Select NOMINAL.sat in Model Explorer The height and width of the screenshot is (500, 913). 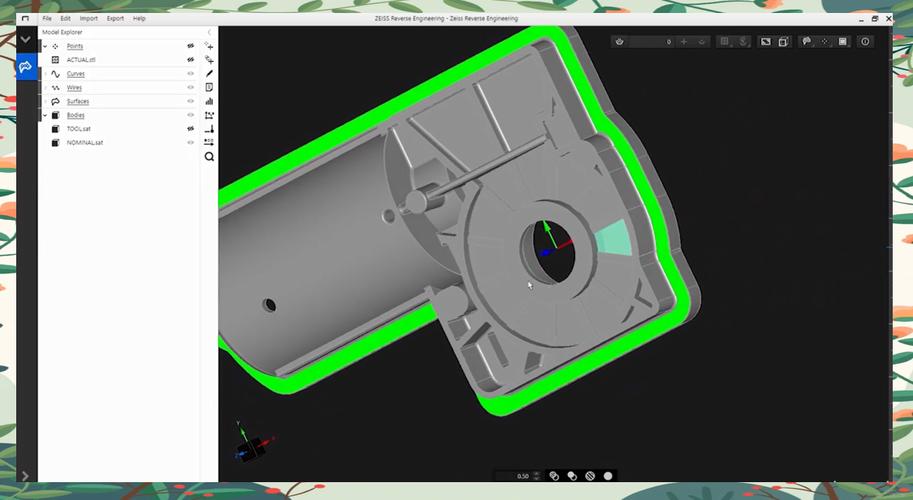85,143
